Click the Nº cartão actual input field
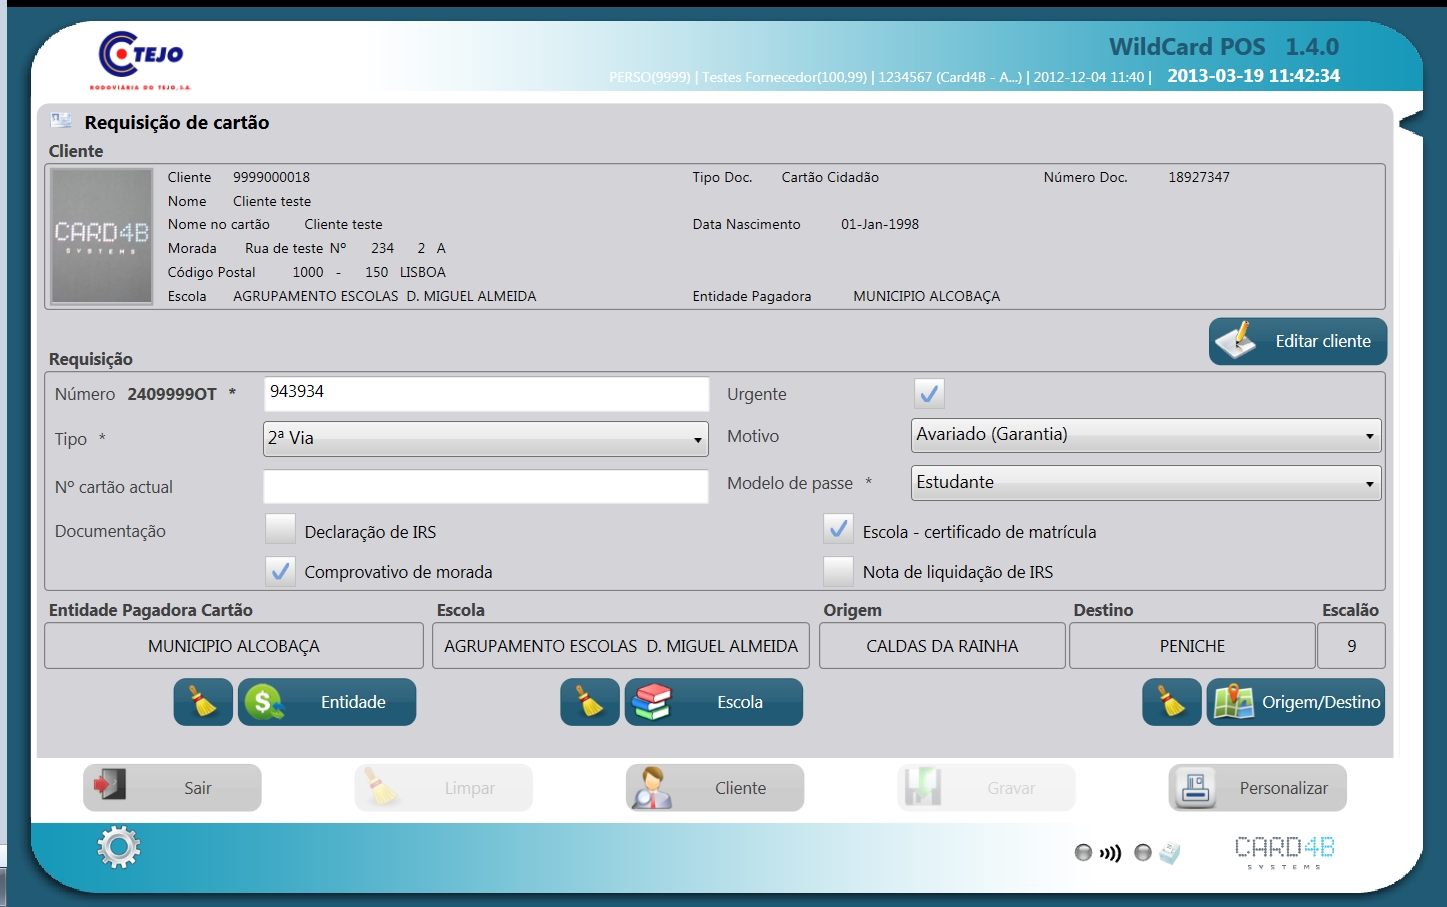Image resolution: width=1447 pixels, height=907 pixels. pyautogui.click(x=485, y=487)
